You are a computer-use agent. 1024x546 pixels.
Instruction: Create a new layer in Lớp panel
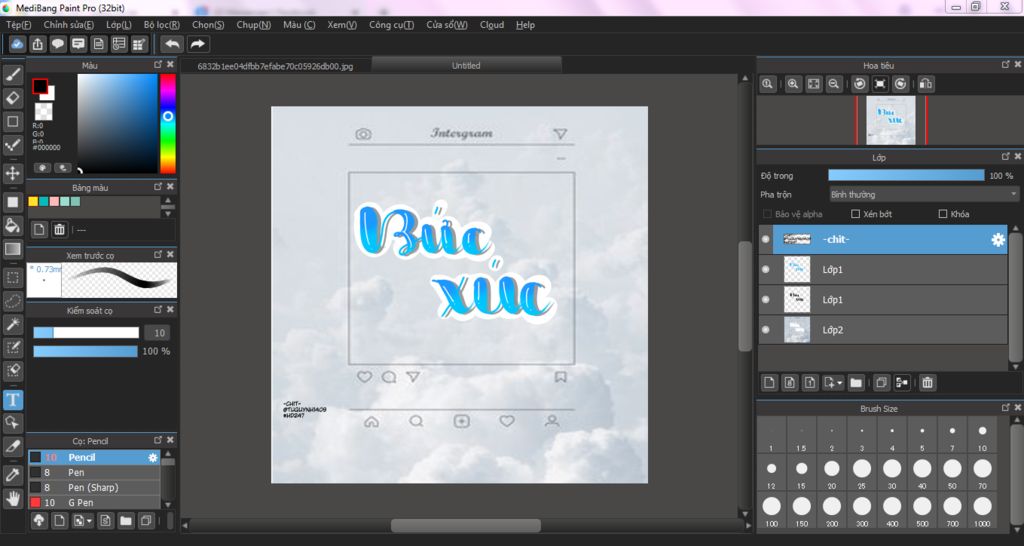tap(769, 383)
